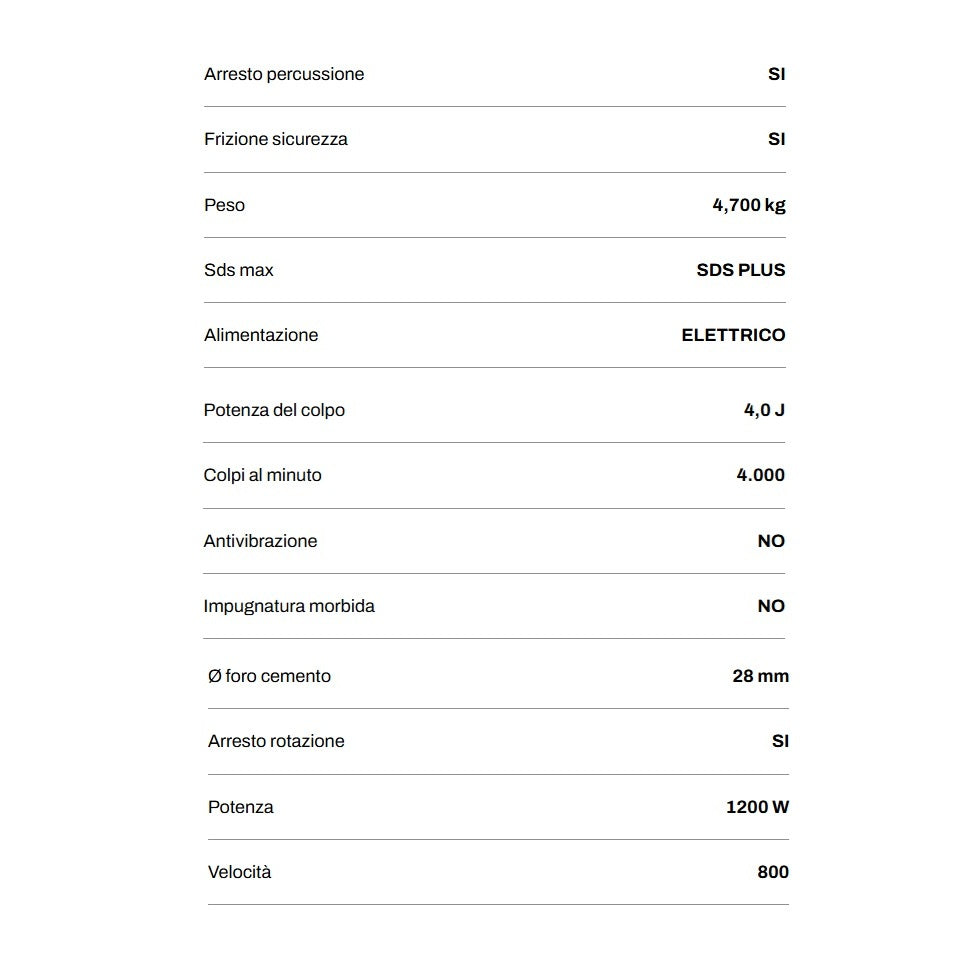Select the "4,700 kg" weight value
This screenshot has height=963, width=963.
coord(748,205)
